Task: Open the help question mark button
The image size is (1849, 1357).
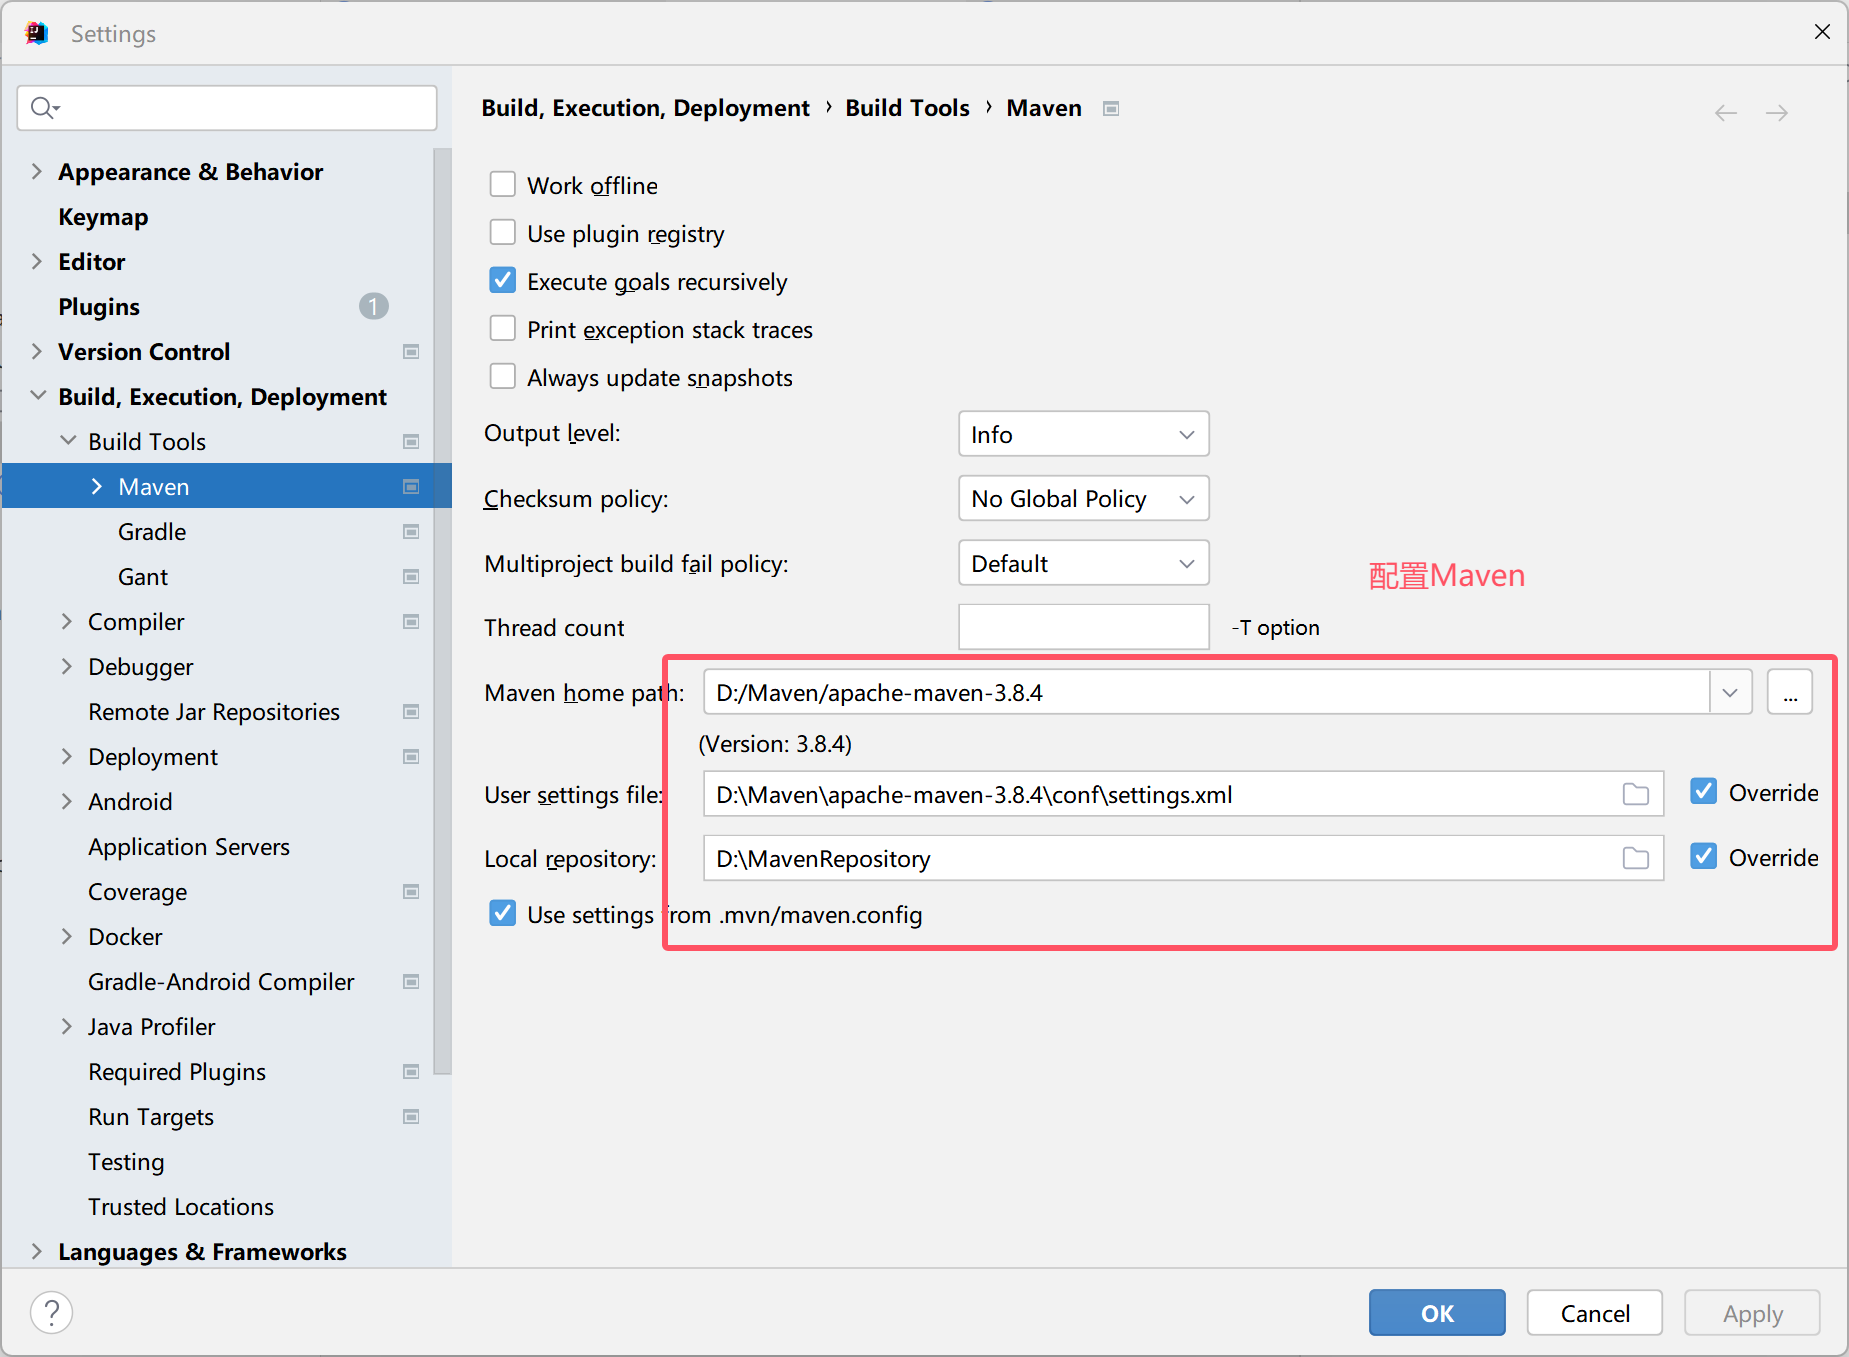Action: [52, 1312]
